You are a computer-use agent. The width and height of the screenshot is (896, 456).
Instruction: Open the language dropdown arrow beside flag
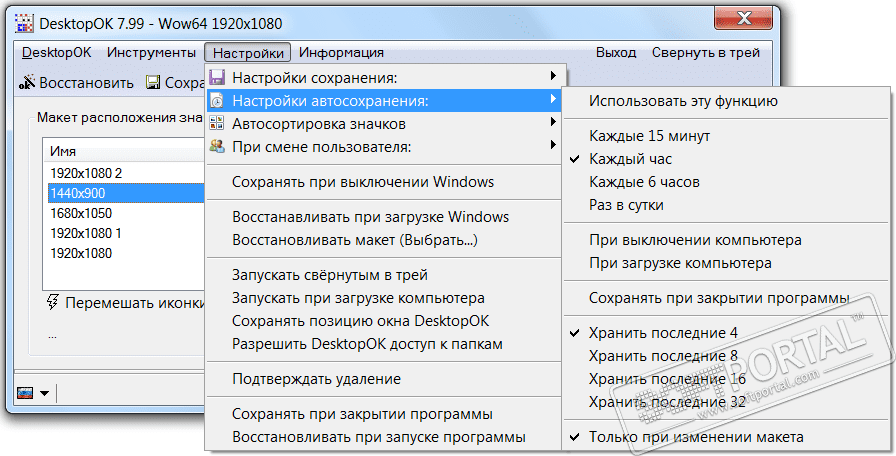[x=46, y=393]
